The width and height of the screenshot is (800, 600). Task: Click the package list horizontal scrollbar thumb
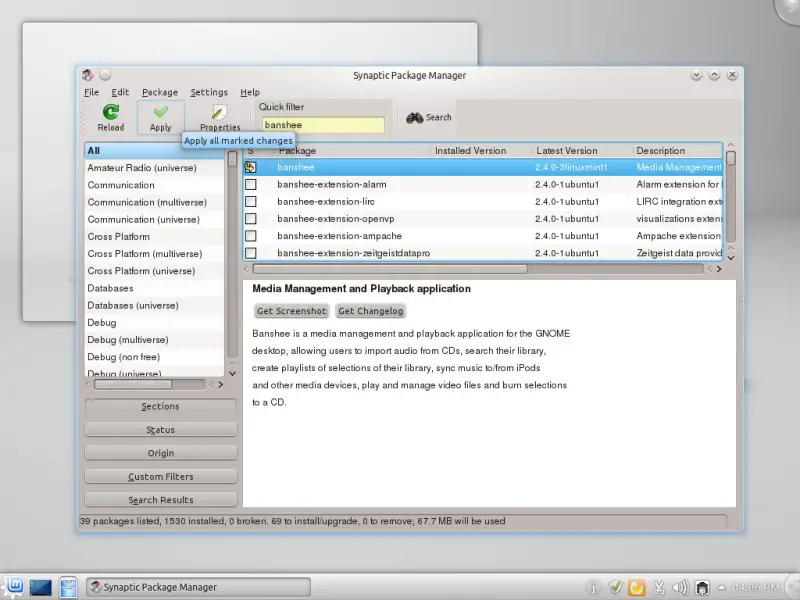coord(390,269)
